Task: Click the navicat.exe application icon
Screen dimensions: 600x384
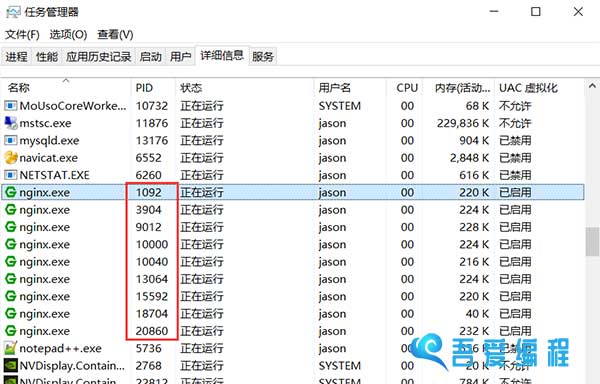Action: [x=11, y=158]
